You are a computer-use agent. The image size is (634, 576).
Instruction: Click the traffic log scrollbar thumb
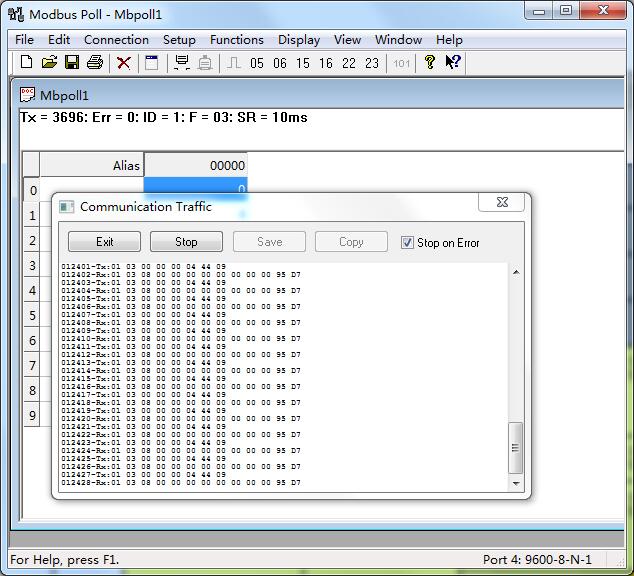click(516, 448)
